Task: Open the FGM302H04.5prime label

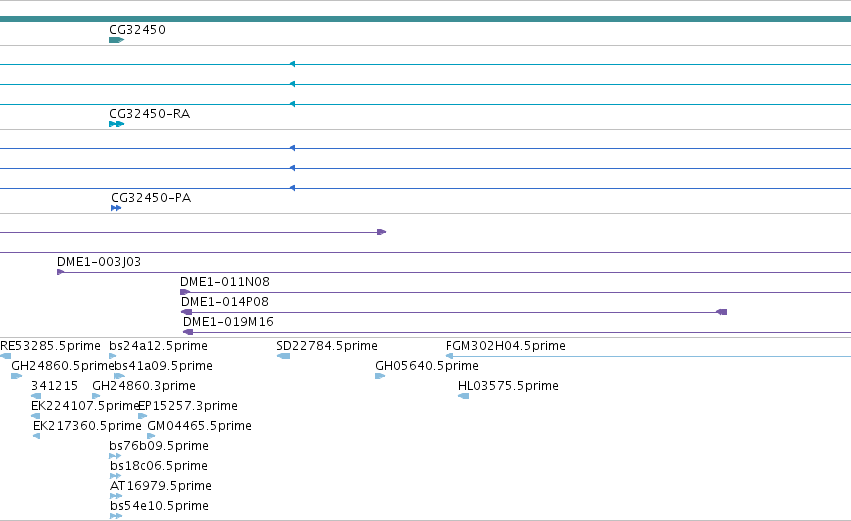Action: tap(505, 346)
